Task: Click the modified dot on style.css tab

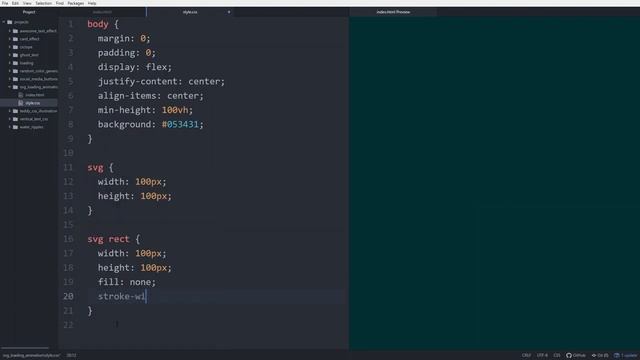Action: pyautogui.click(x=229, y=12)
